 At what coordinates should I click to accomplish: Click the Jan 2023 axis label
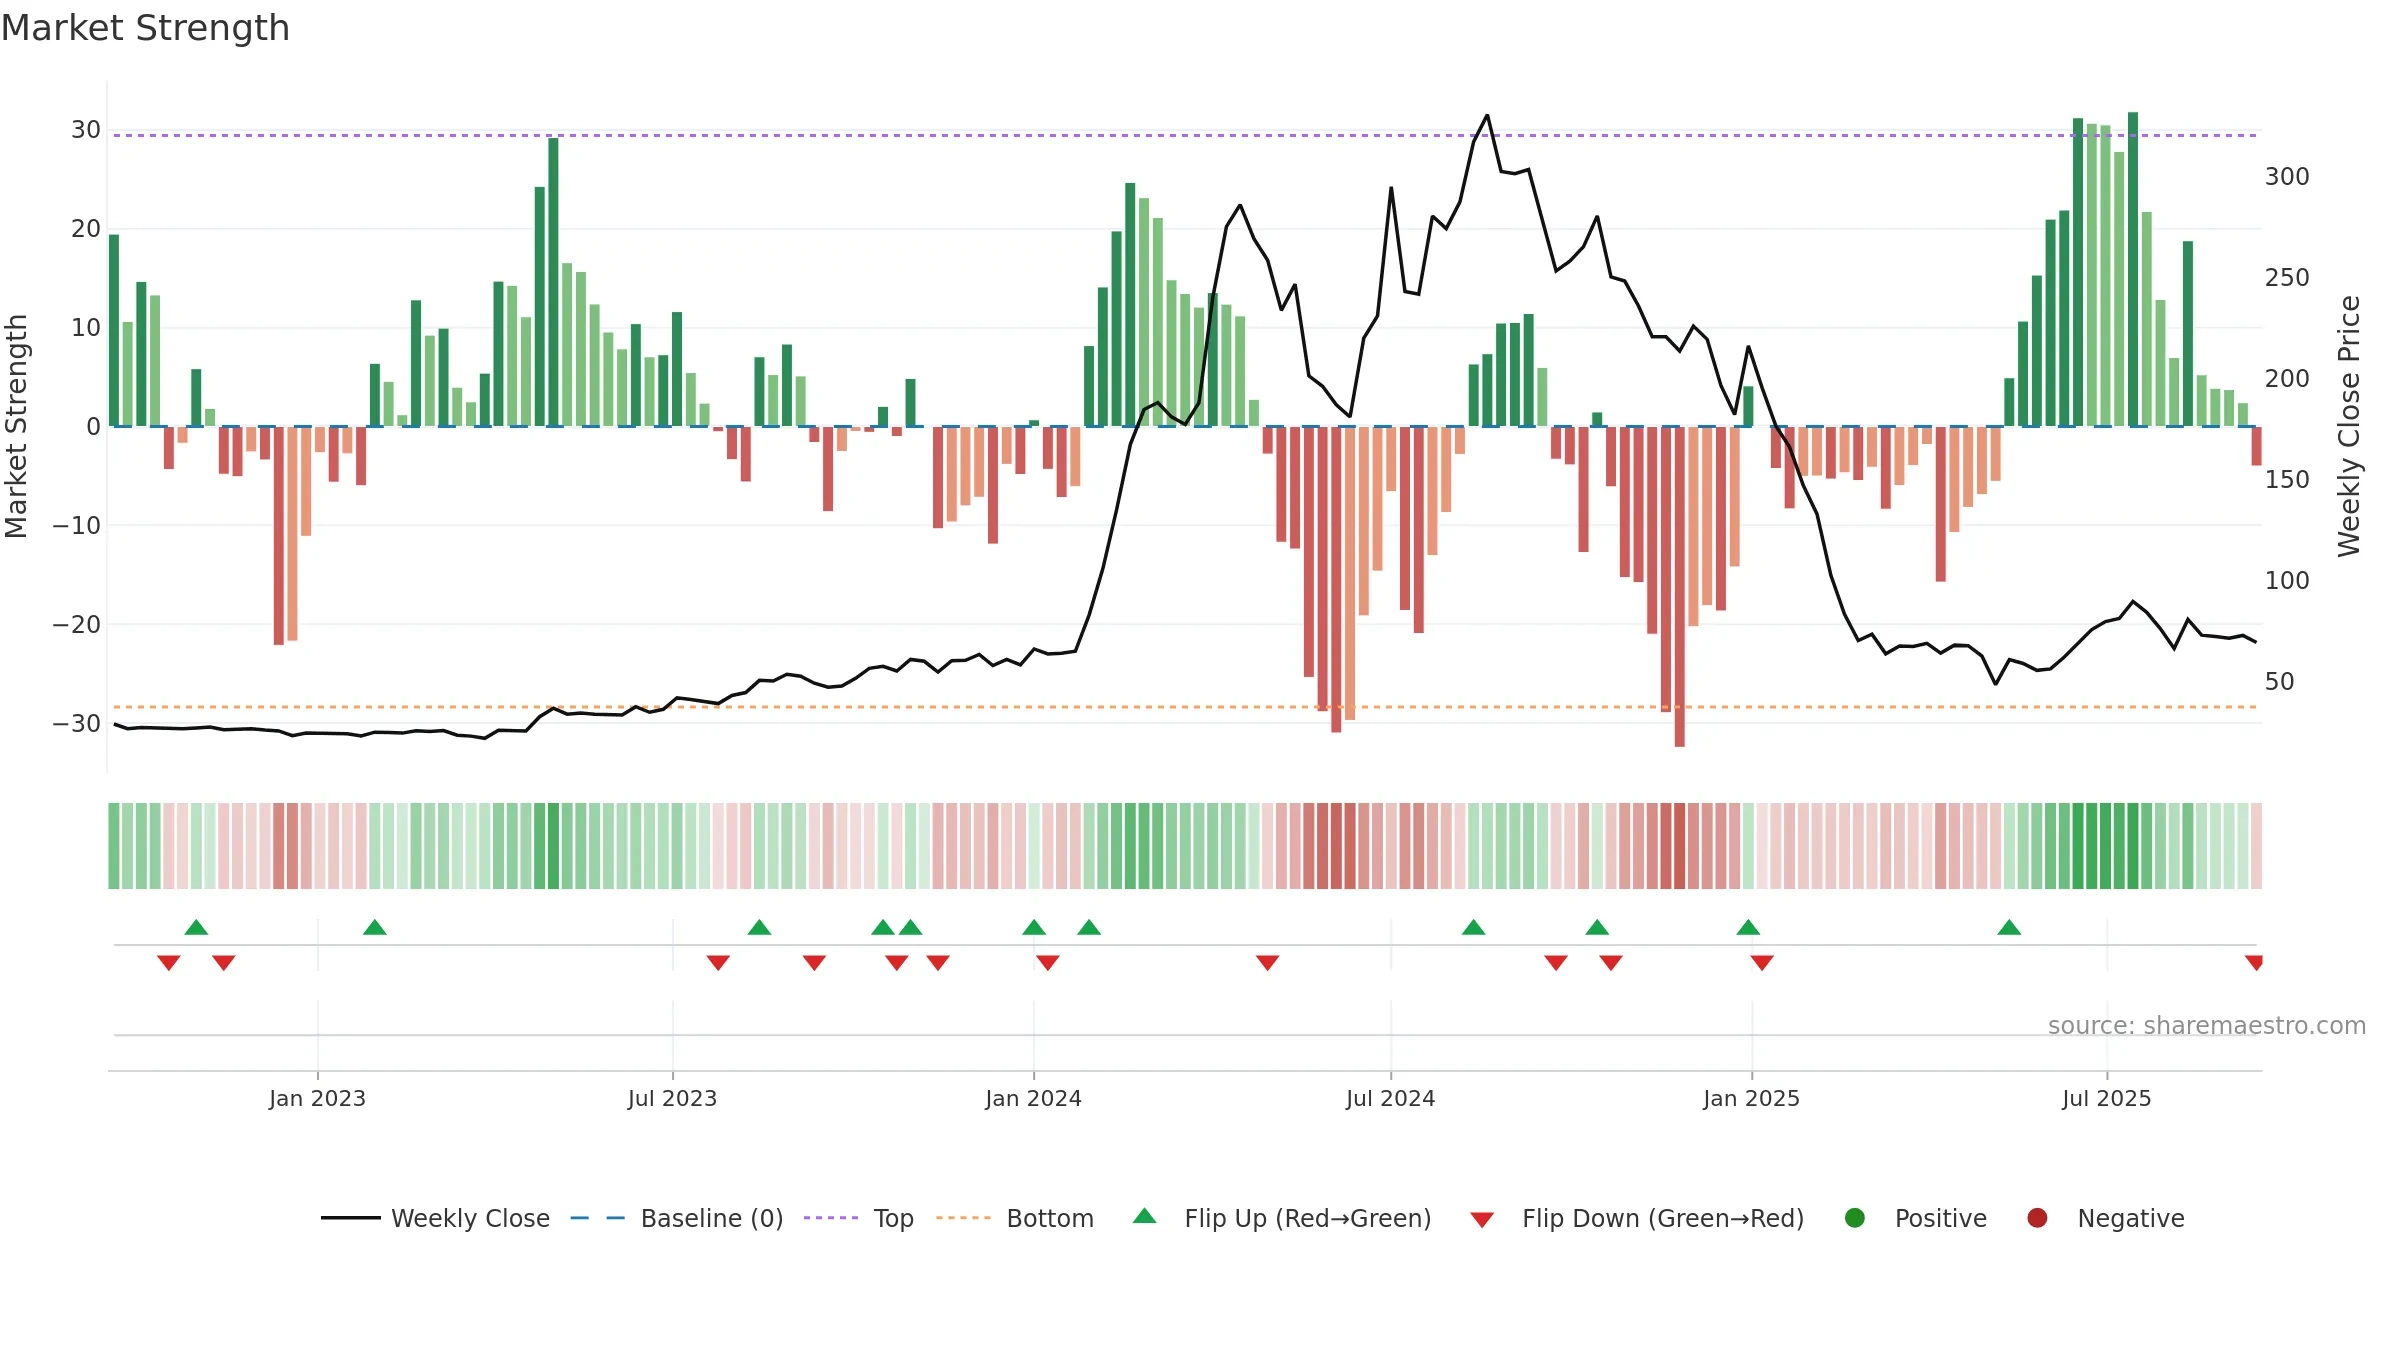[317, 1098]
